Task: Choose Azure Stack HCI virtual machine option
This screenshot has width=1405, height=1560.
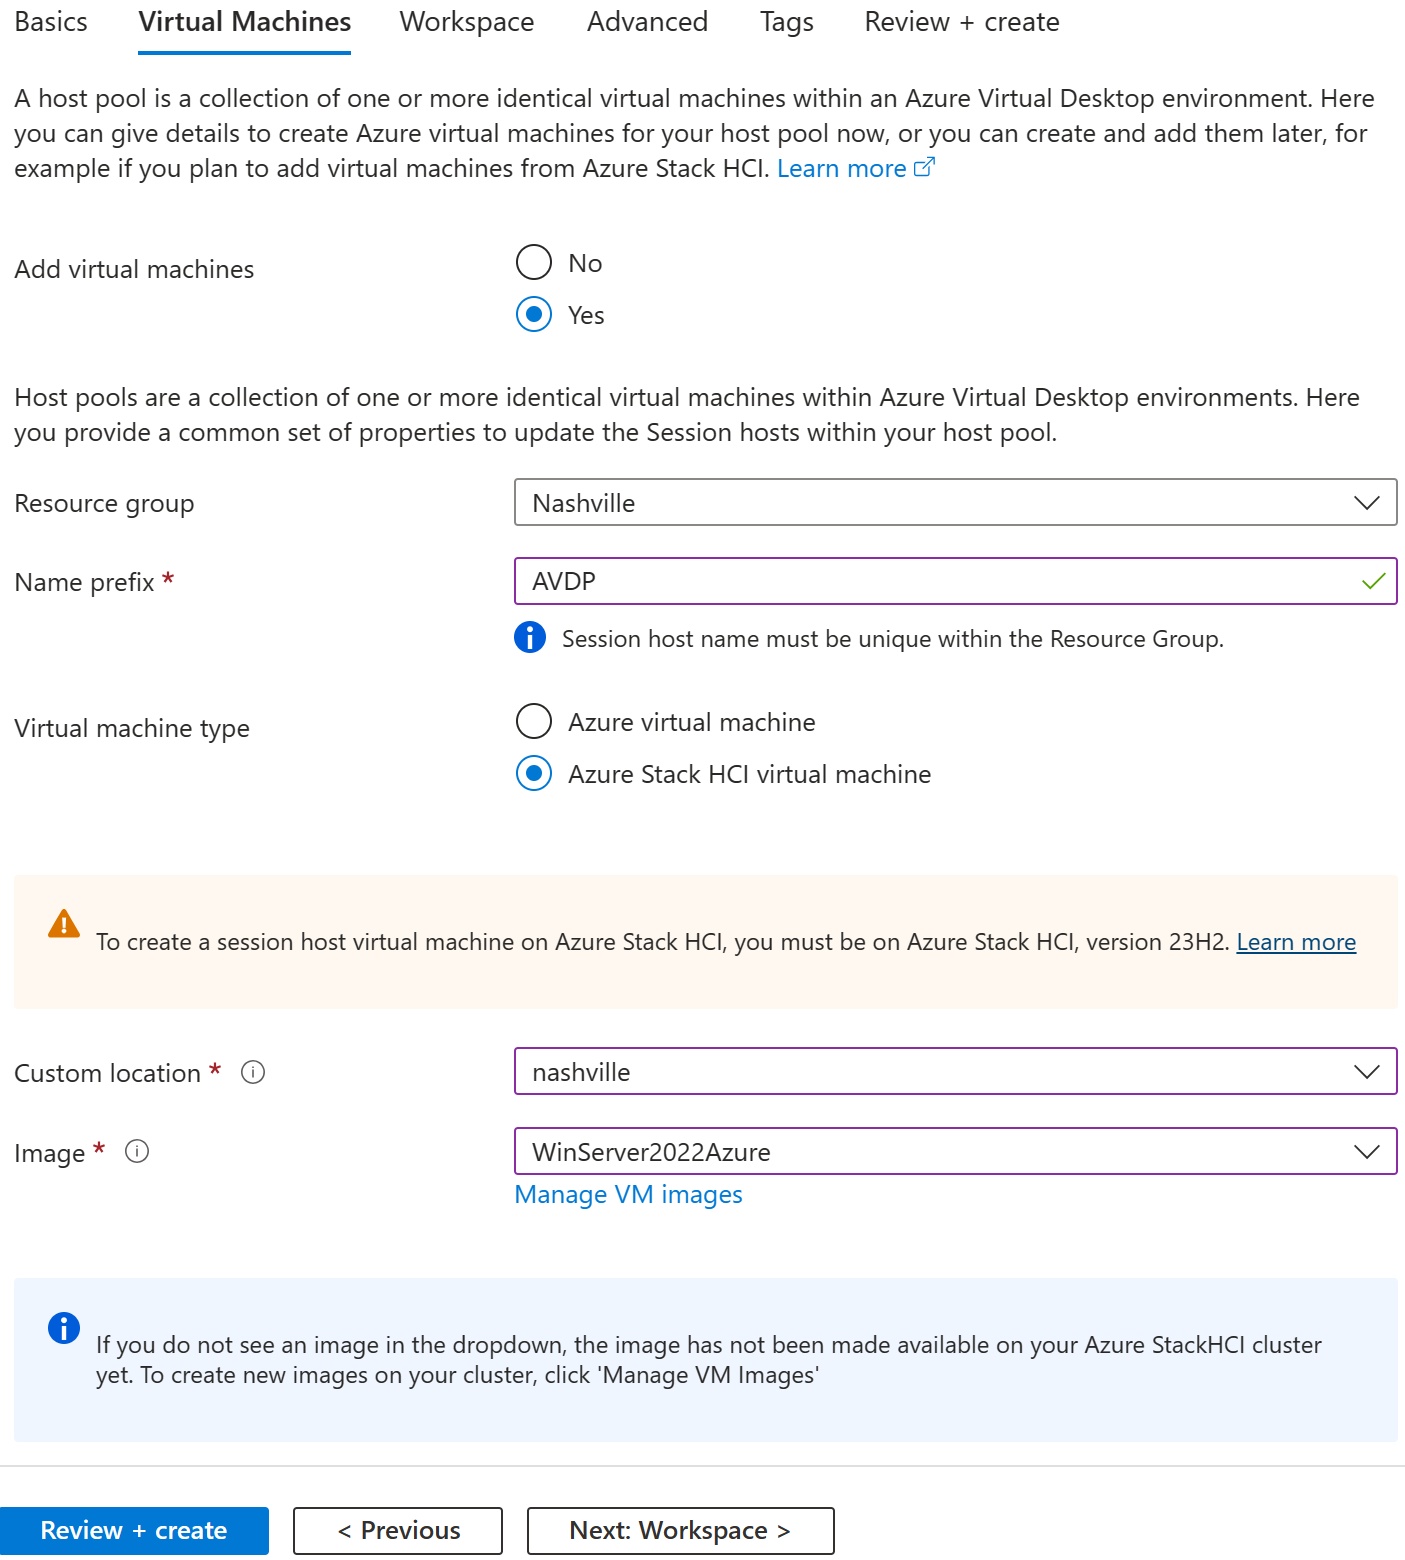Action: point(534,773)
